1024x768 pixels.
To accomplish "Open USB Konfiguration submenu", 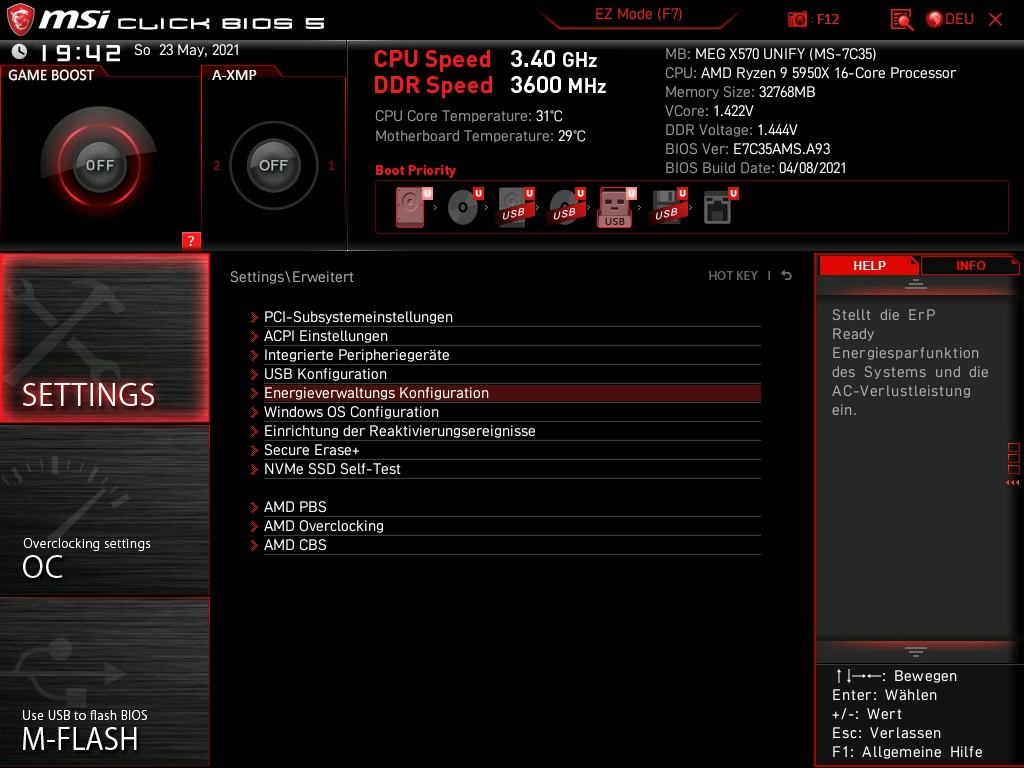I will coord(505,374).
